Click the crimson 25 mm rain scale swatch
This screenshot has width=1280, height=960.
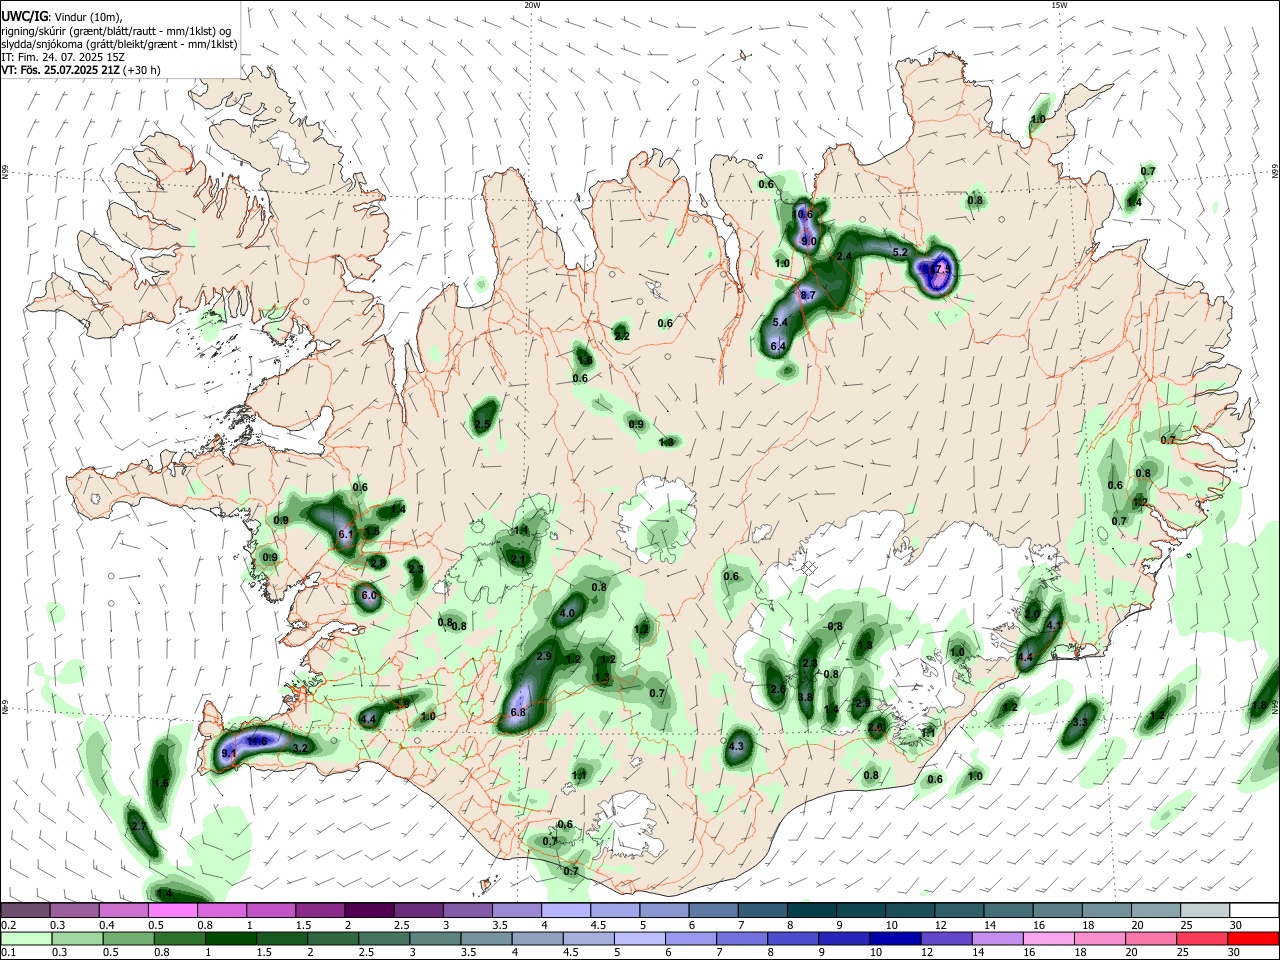pos(1204,938)
